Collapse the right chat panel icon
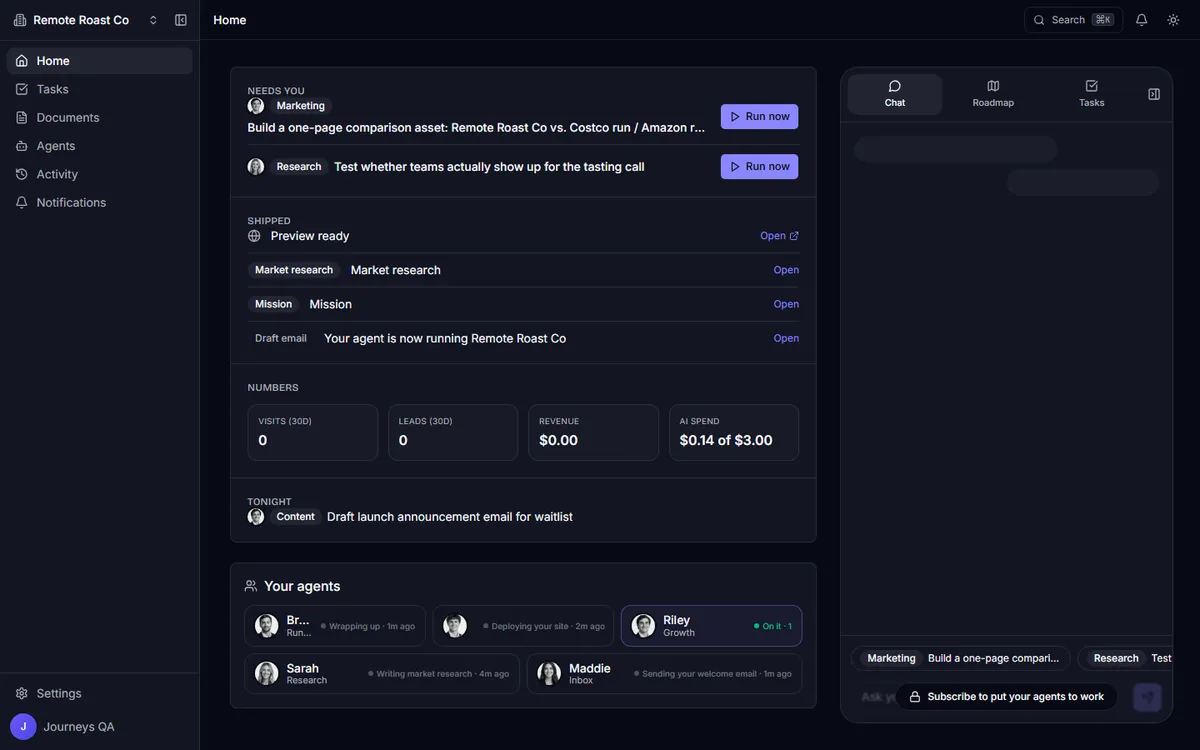This screenshot has height=750, width=1200. point(1154,94)
